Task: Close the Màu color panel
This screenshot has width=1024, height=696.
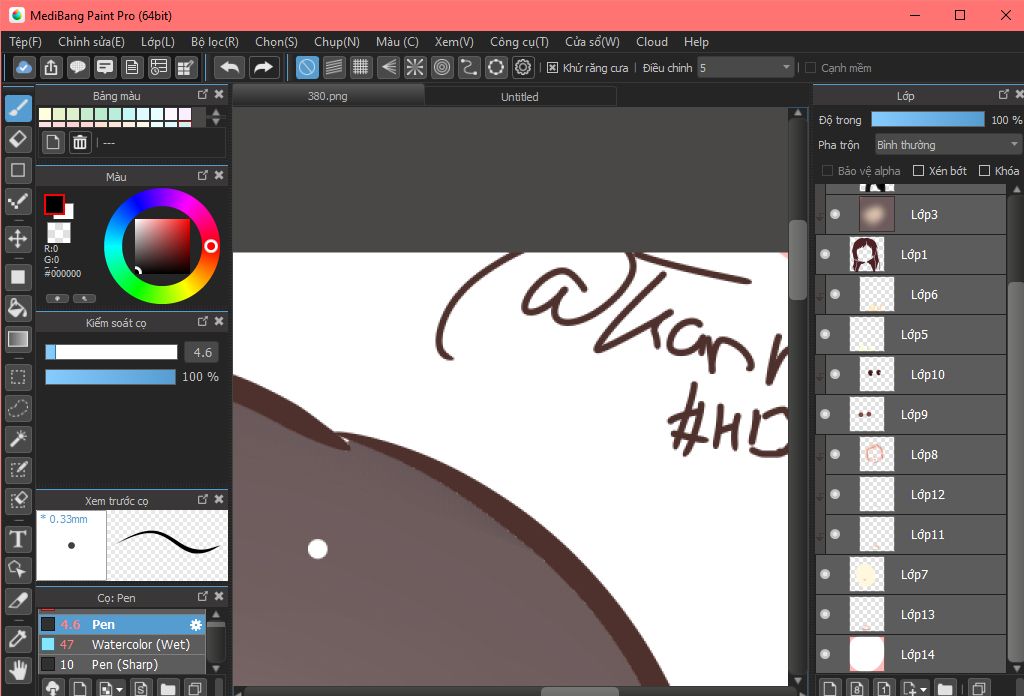Action: (219, 175)
